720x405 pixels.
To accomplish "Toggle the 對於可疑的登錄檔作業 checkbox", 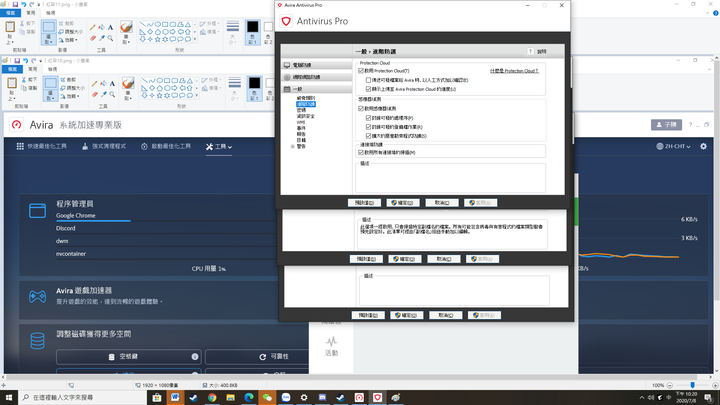I will 368,127.
